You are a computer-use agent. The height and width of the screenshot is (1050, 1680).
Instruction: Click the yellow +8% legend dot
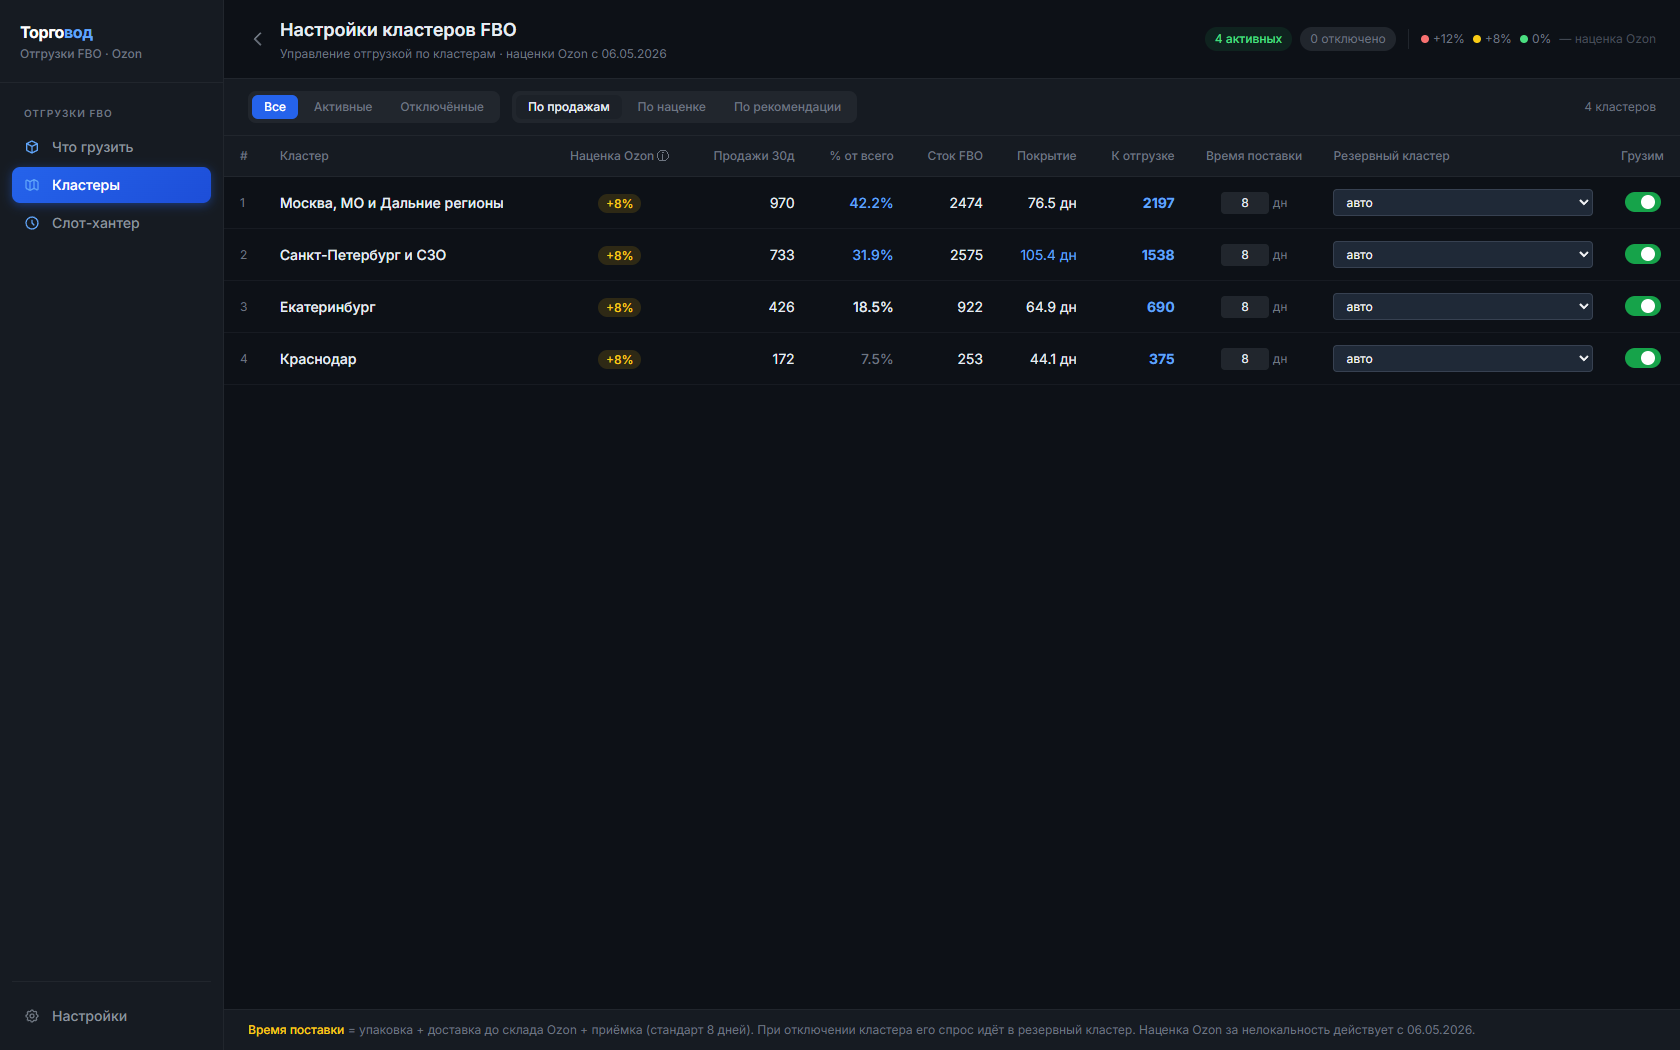(1477, 39)
